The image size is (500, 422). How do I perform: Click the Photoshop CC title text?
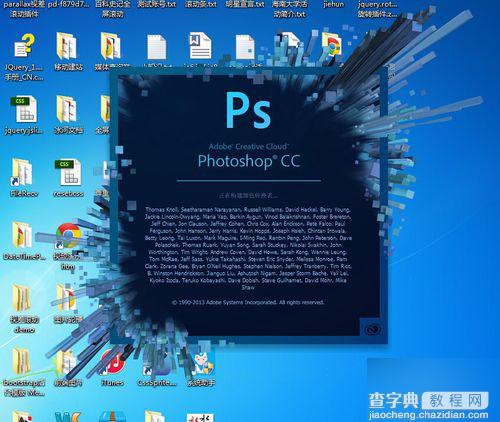(249, 161)
